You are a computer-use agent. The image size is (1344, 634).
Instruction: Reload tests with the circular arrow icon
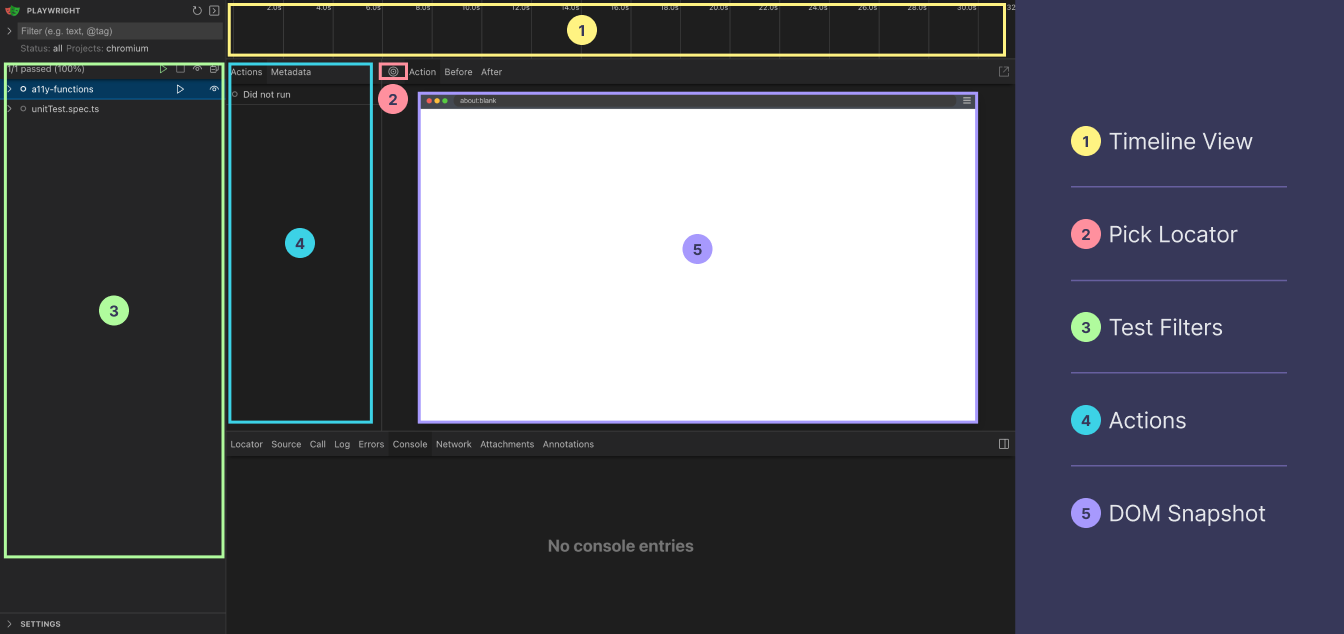coord(197,10)
